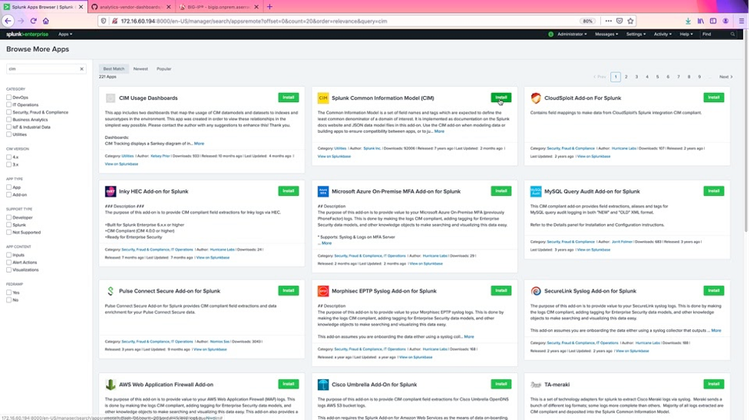Go to results page 2

626,77
